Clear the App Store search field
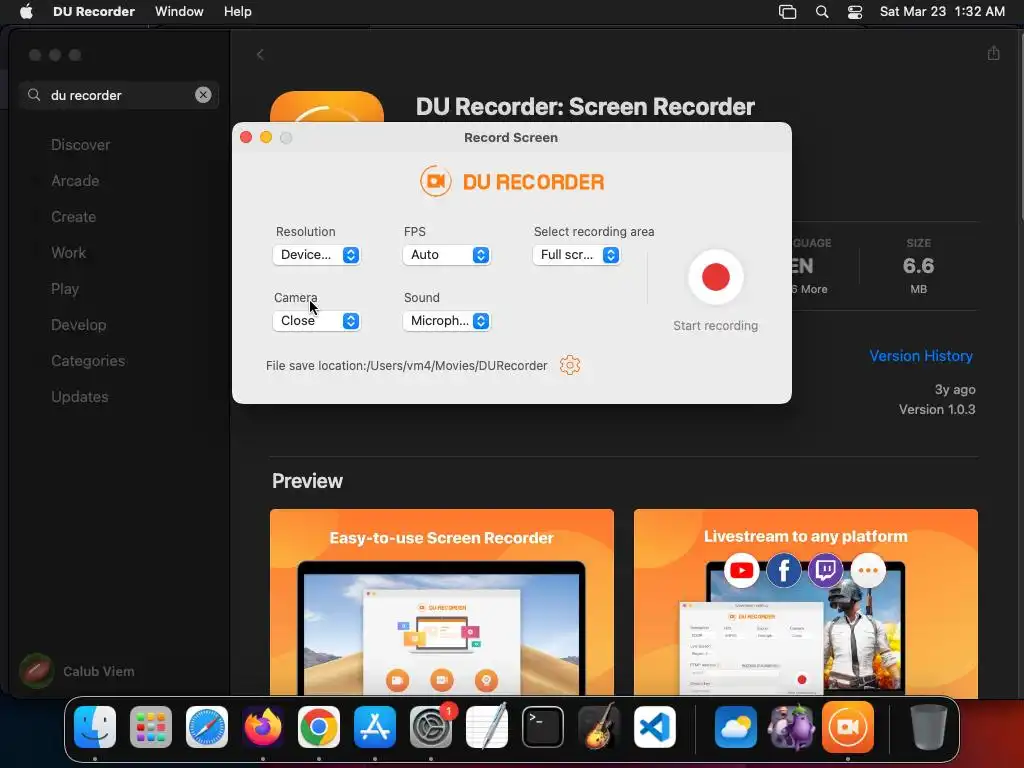Viewport: 1024px width, 768px height. point(203,95)
